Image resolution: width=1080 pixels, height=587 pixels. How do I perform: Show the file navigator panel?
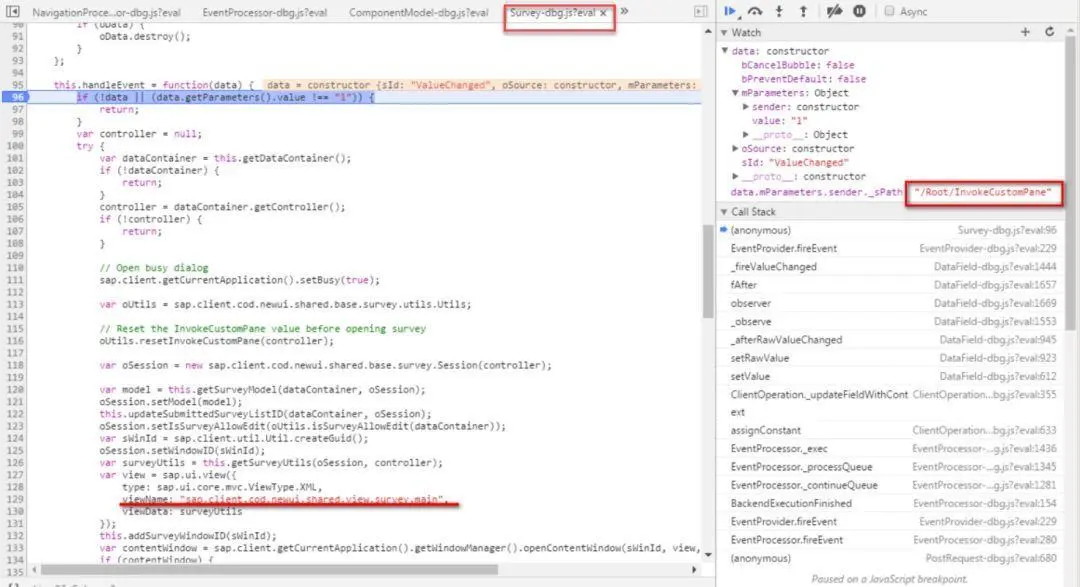12,12
